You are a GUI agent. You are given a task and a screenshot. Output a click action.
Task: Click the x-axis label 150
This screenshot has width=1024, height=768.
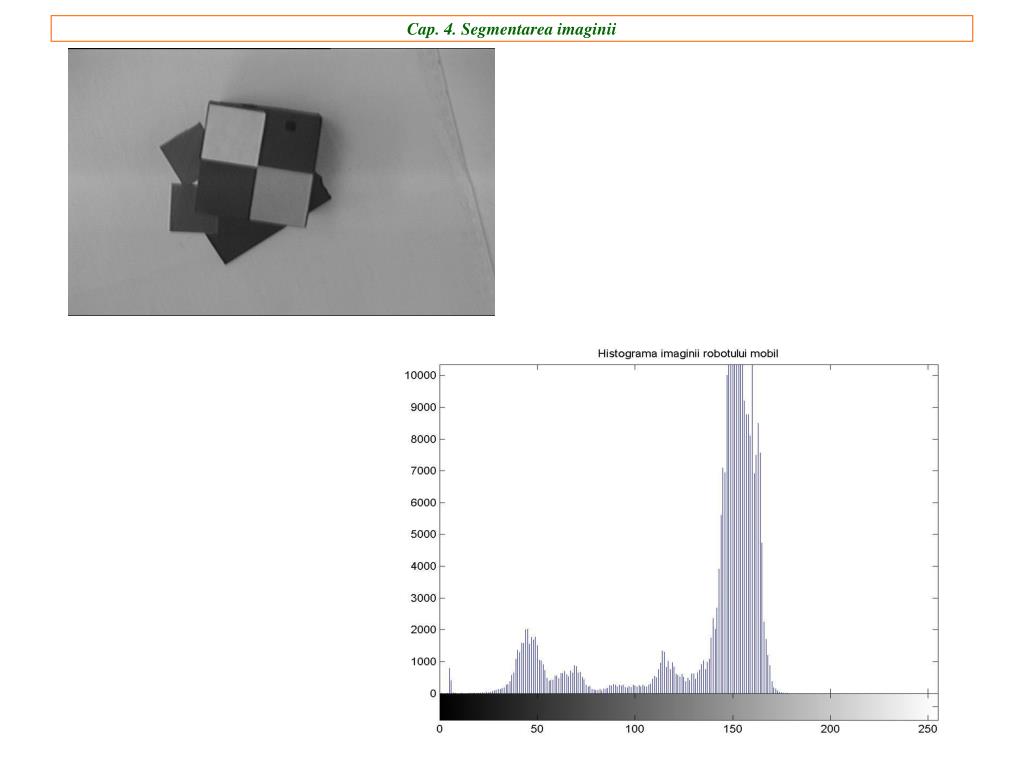coord(733,729)
